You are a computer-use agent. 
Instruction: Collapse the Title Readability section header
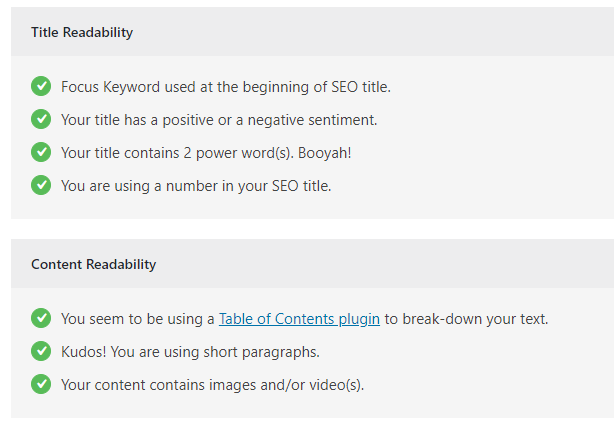click(x=312, y=32)
